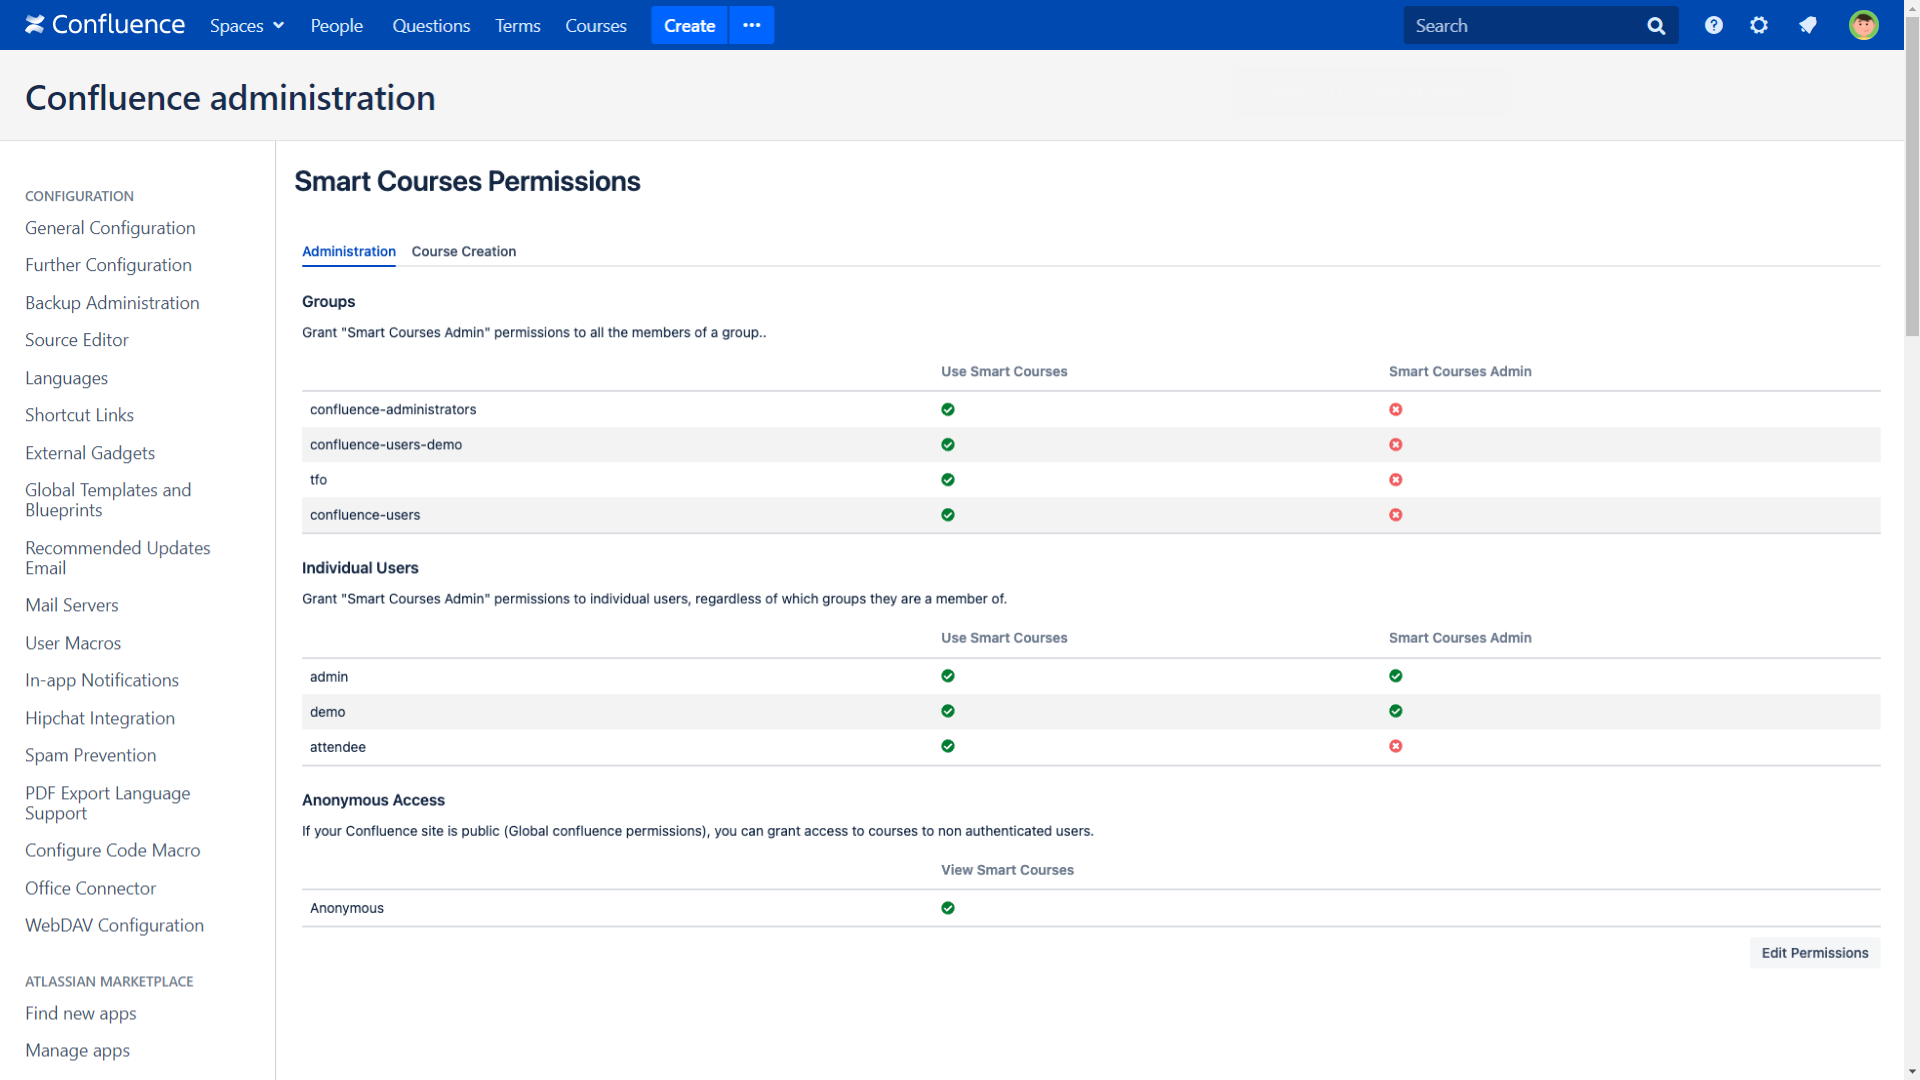Open the user profile avatar
The image size is (1920, 1080).
point(1864,25)
